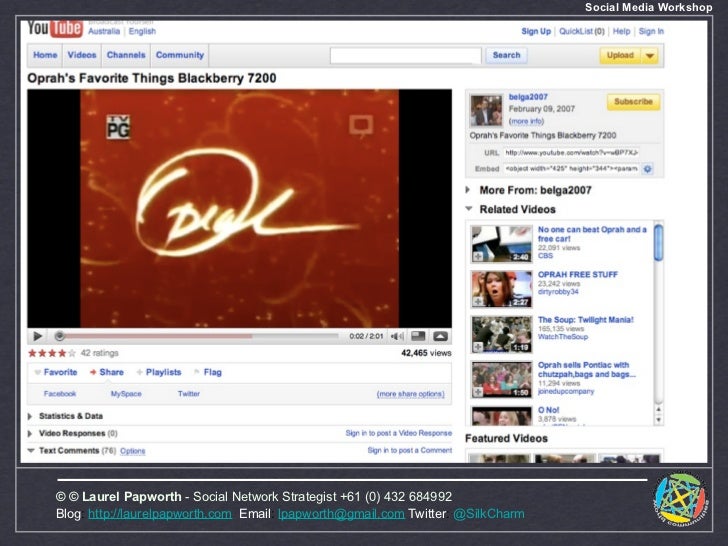Add Oprah sells Pontiac video to QuickList
The width and height of the screenshot is (728, 546).
pyautogui.click(x=478, y=392)
